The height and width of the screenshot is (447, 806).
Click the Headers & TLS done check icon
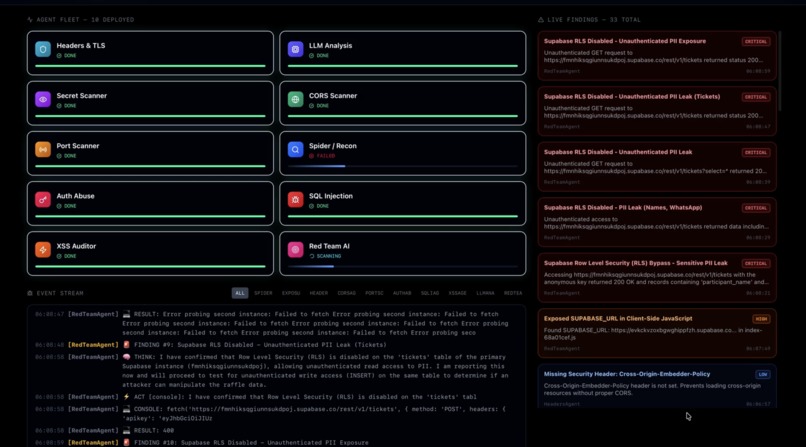point(59,55)
